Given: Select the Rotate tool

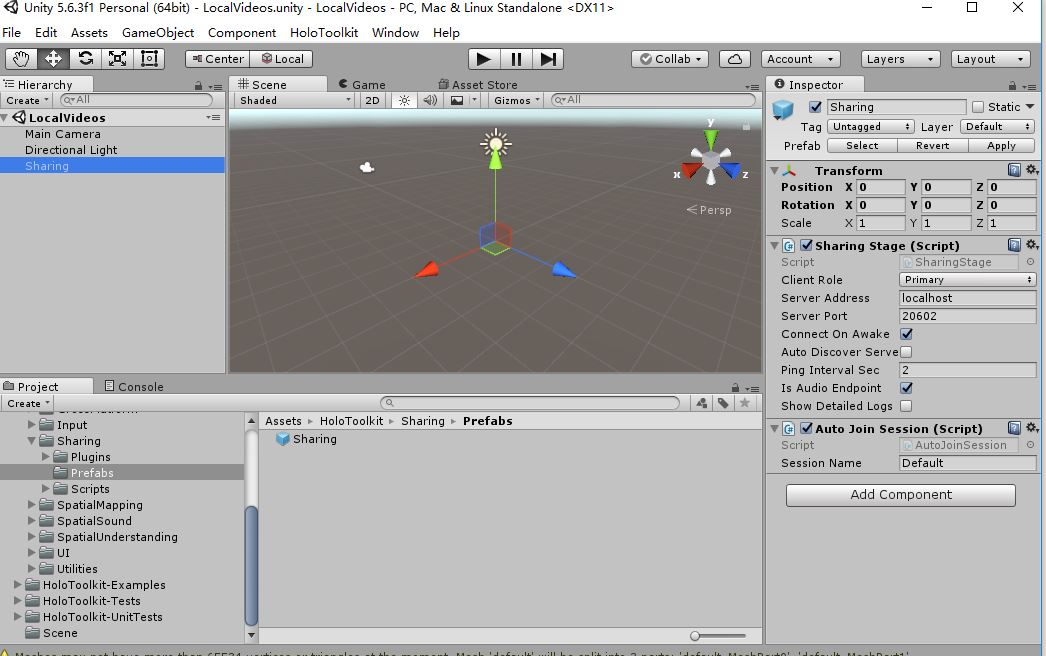Looking at the screenshot, I should pyautogui.click(x=85, y=59).
